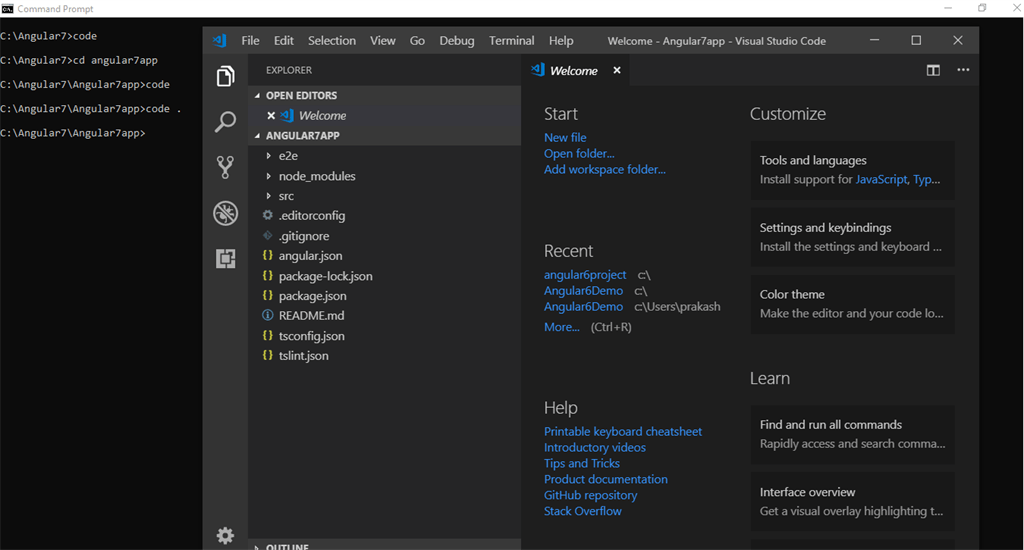The width and height of the screenshot is (1024, 550).
Task: Click the Command Prompt window icon
Action: point(7,8)
